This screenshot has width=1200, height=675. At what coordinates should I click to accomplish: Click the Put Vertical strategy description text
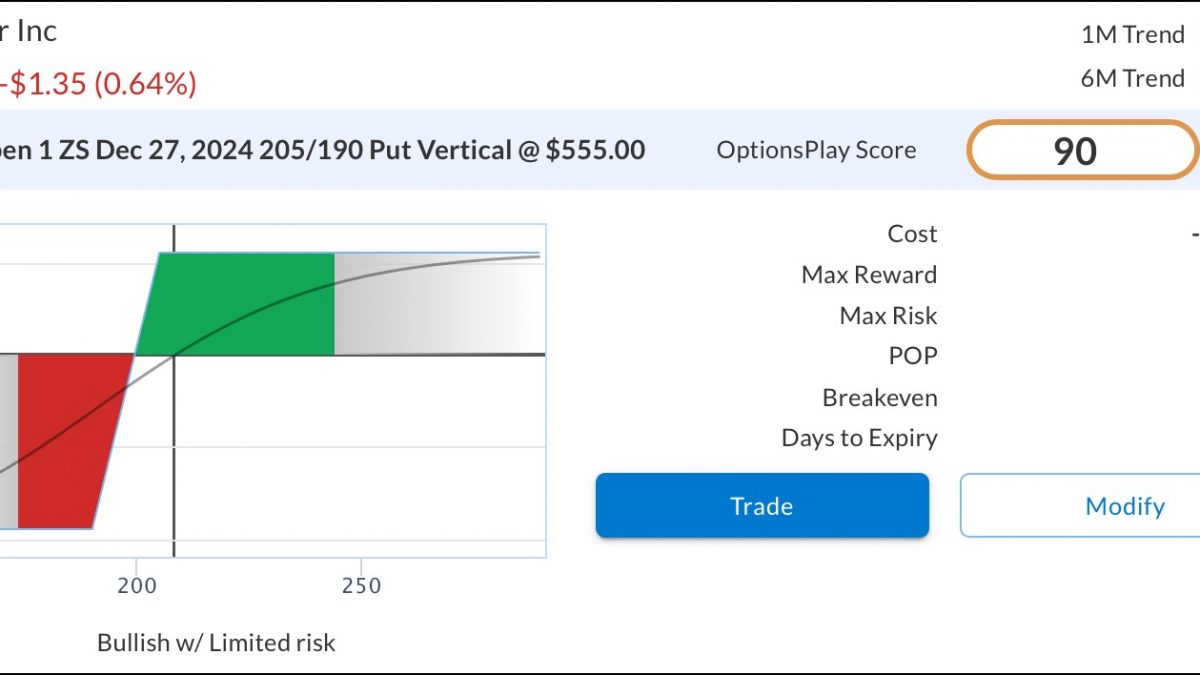click(x=322, y=151)
